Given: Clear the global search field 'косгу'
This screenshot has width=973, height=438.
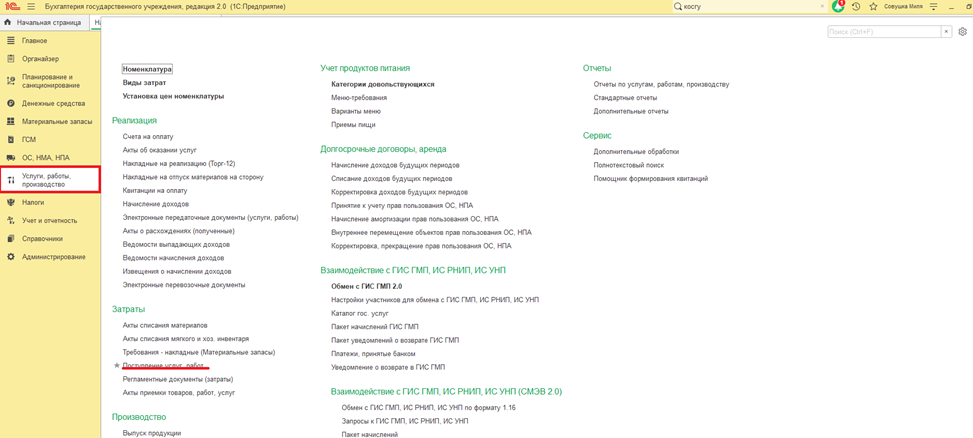Looking at the screenshot, I should click(x=823, y=6).
